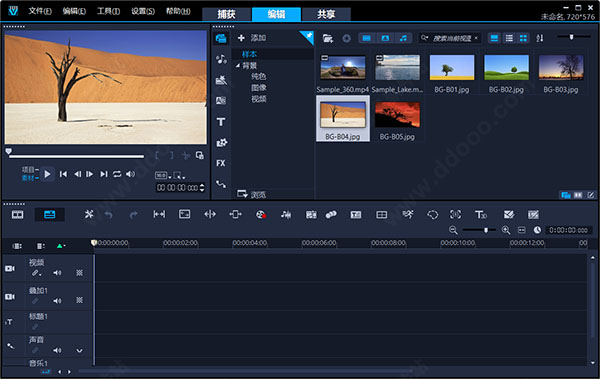Image resolution: width=600 pixels, height=379 pixels.
Task: Switch timeline to Storyboard view
Action: coord(18,215)
